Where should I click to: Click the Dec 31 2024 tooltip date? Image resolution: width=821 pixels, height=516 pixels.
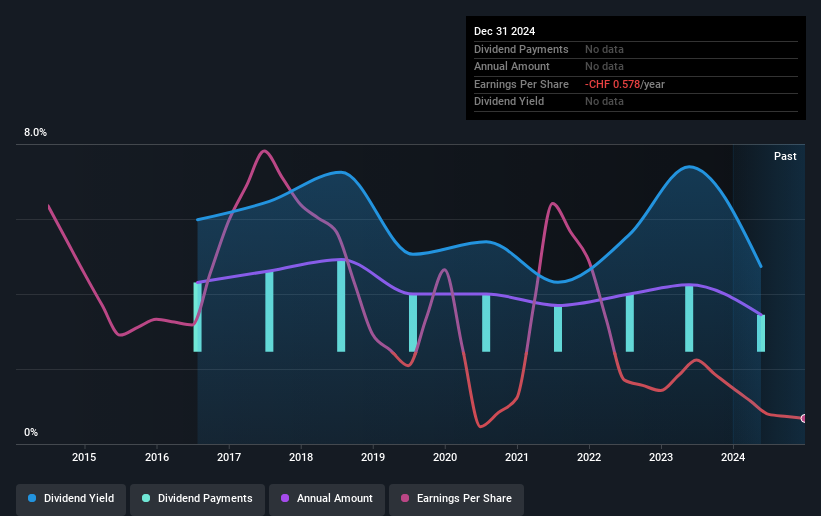click(x=504, y=31)
